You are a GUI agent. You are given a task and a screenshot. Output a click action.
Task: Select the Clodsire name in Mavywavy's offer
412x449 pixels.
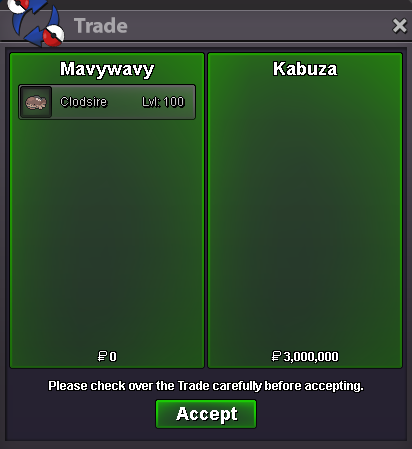pos(83,102)
